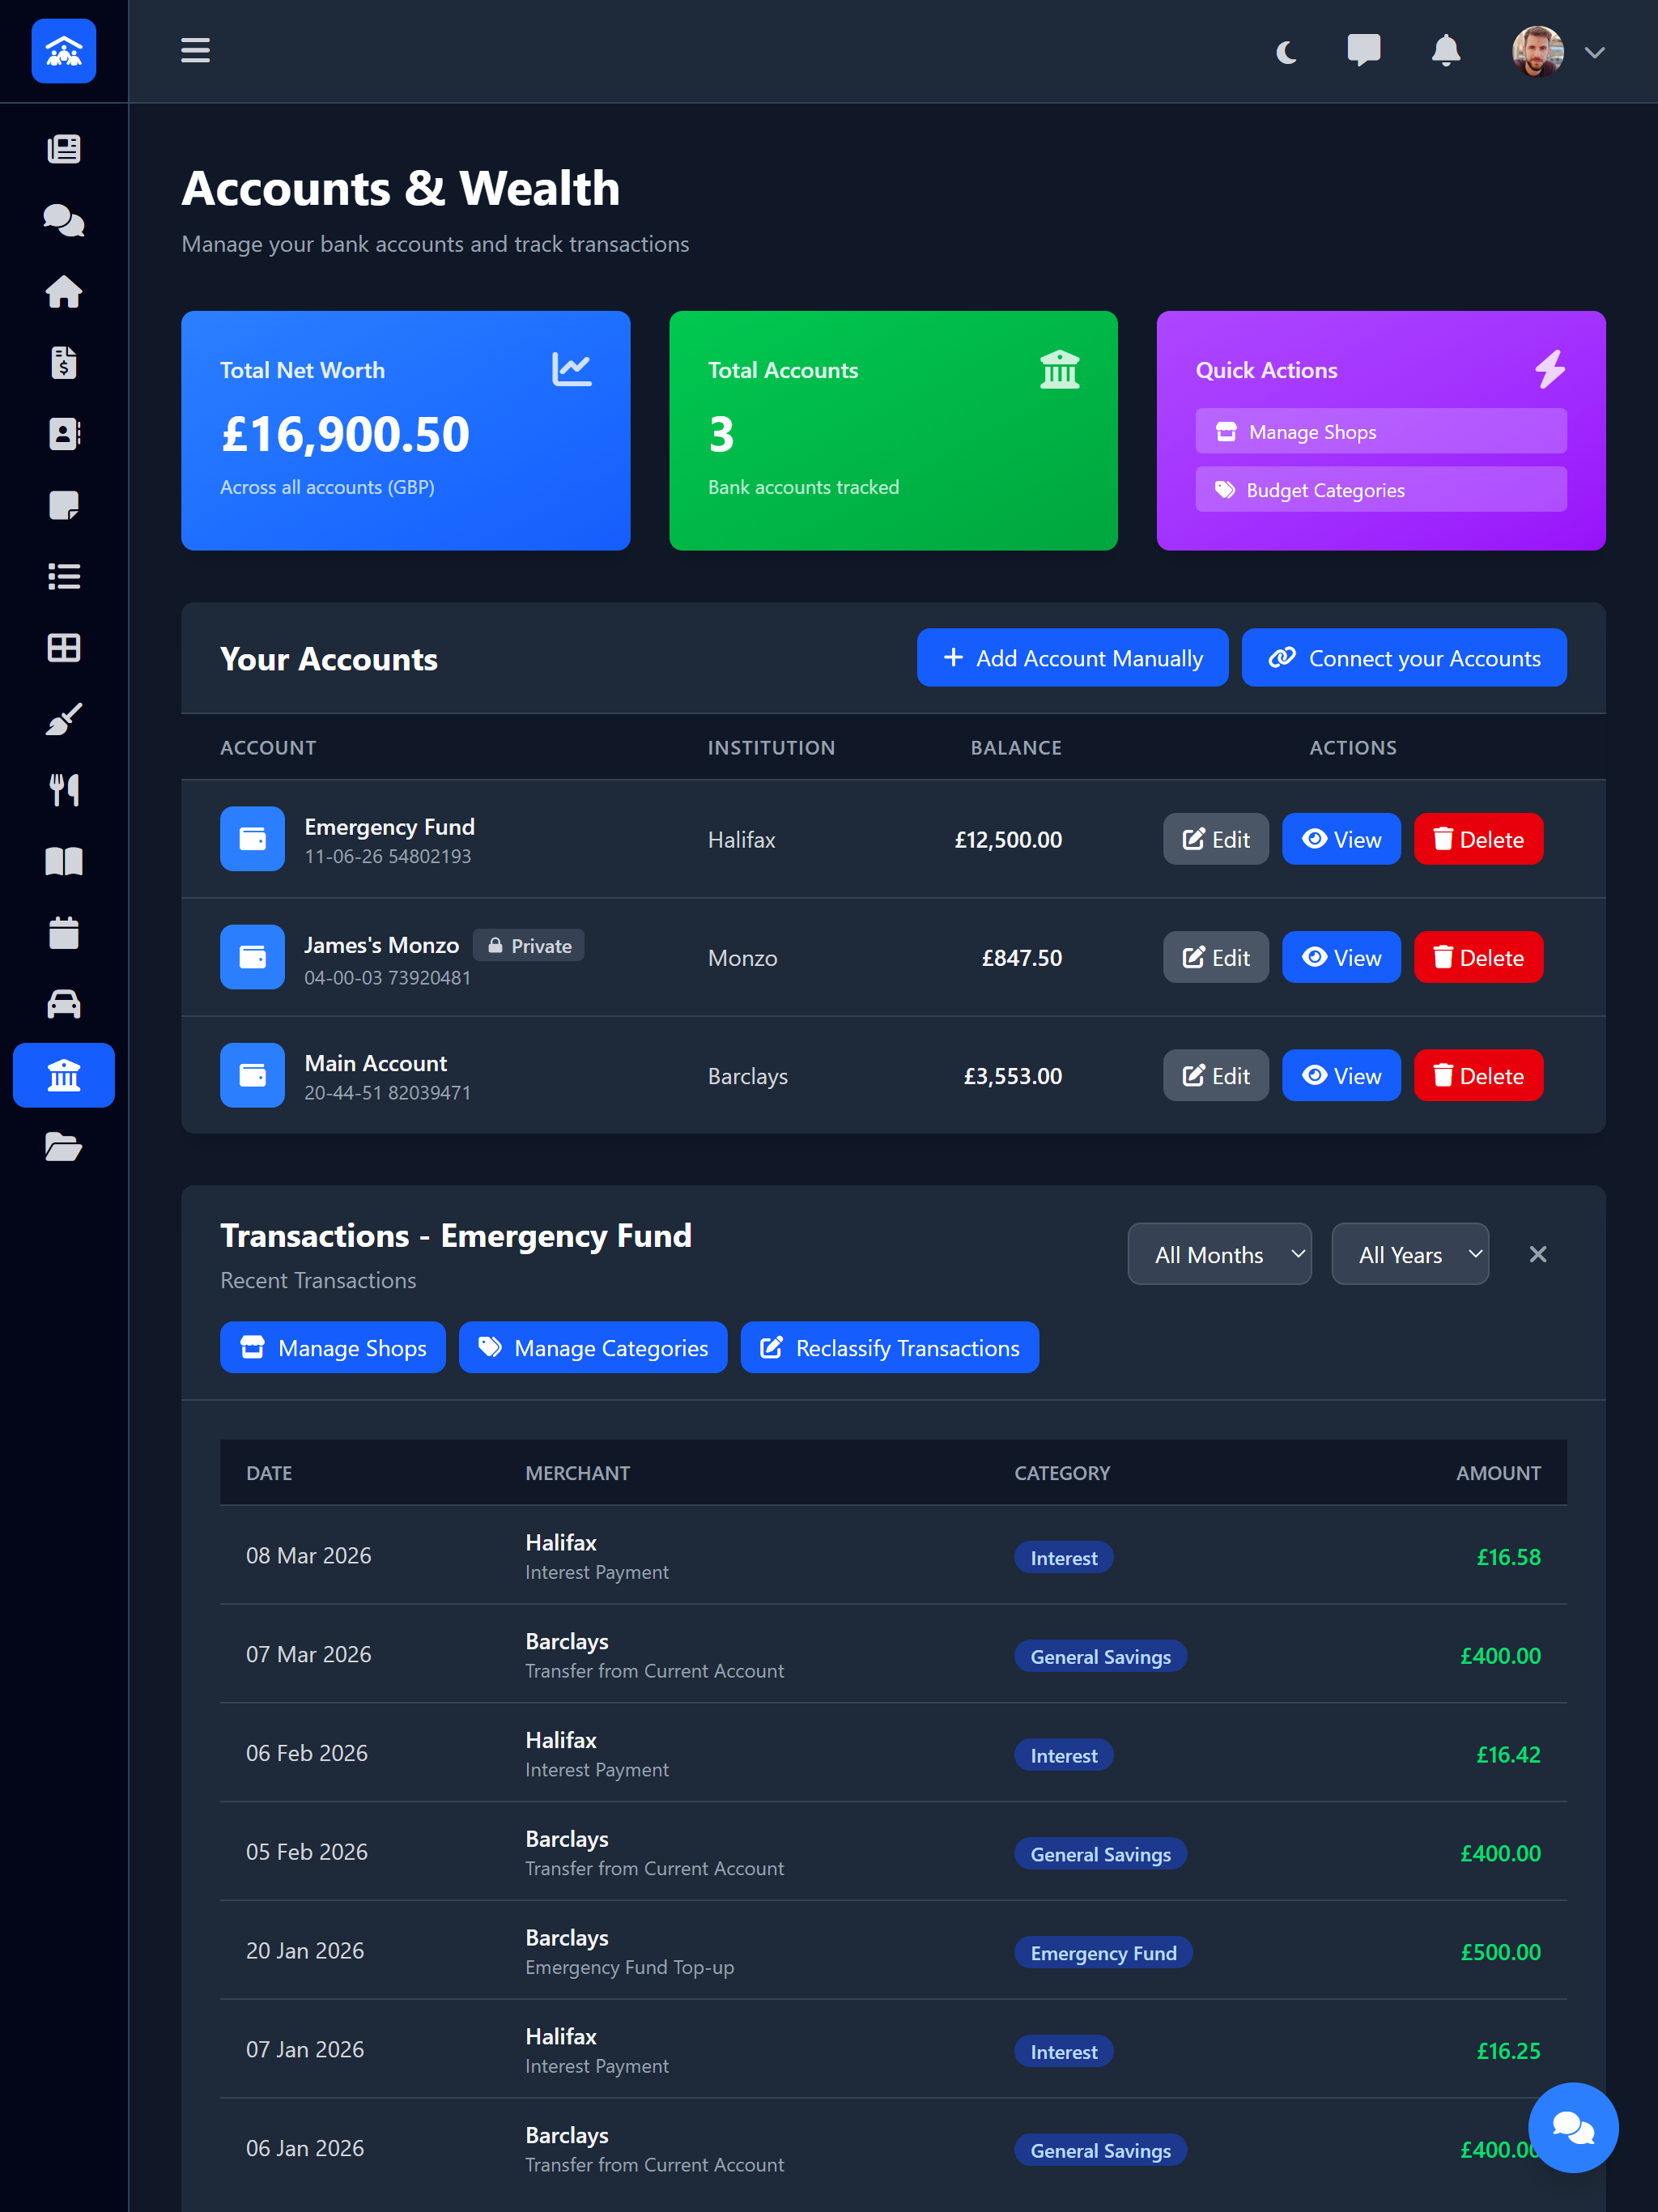Select the Interest category badge on 08 Mar
1658x2212 pixels.
[1063, 1557]
